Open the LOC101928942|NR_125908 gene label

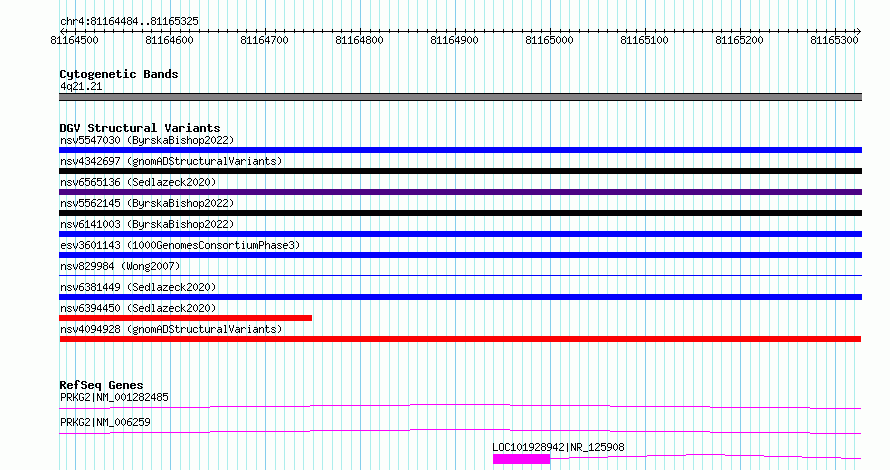point(558,447)
